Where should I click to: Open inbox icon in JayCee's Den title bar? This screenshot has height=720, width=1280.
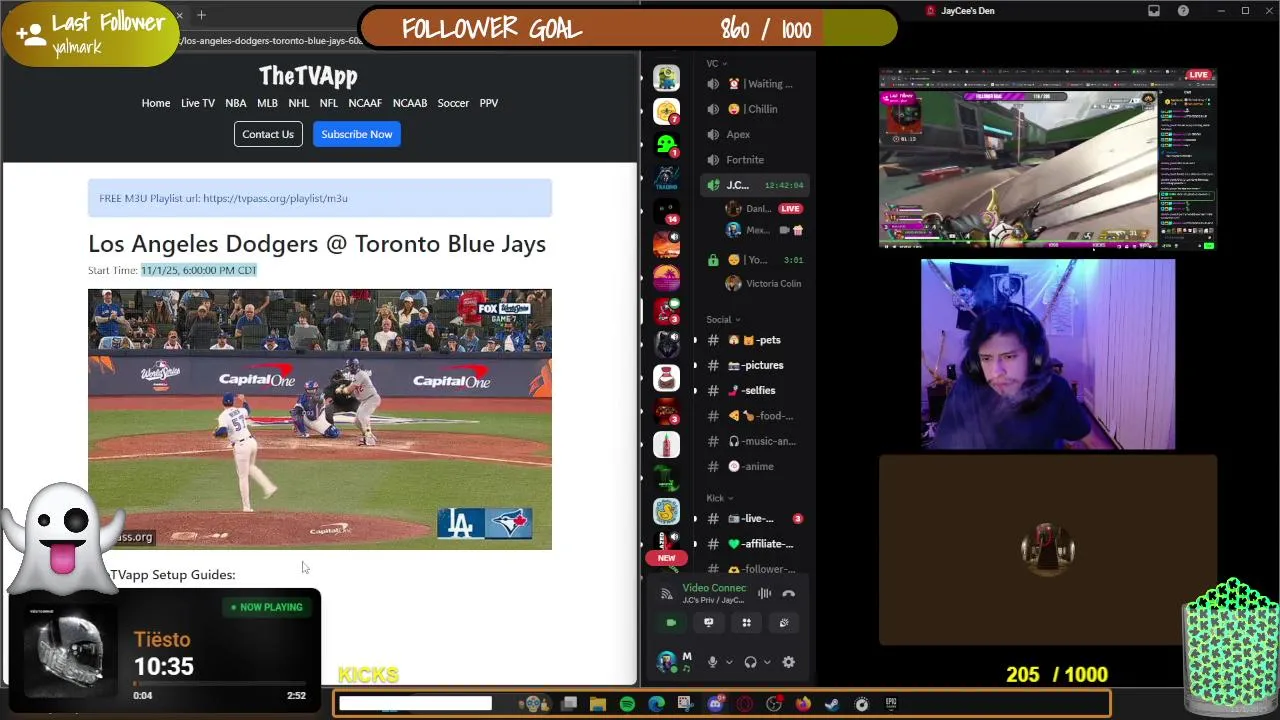(1154, 11)
